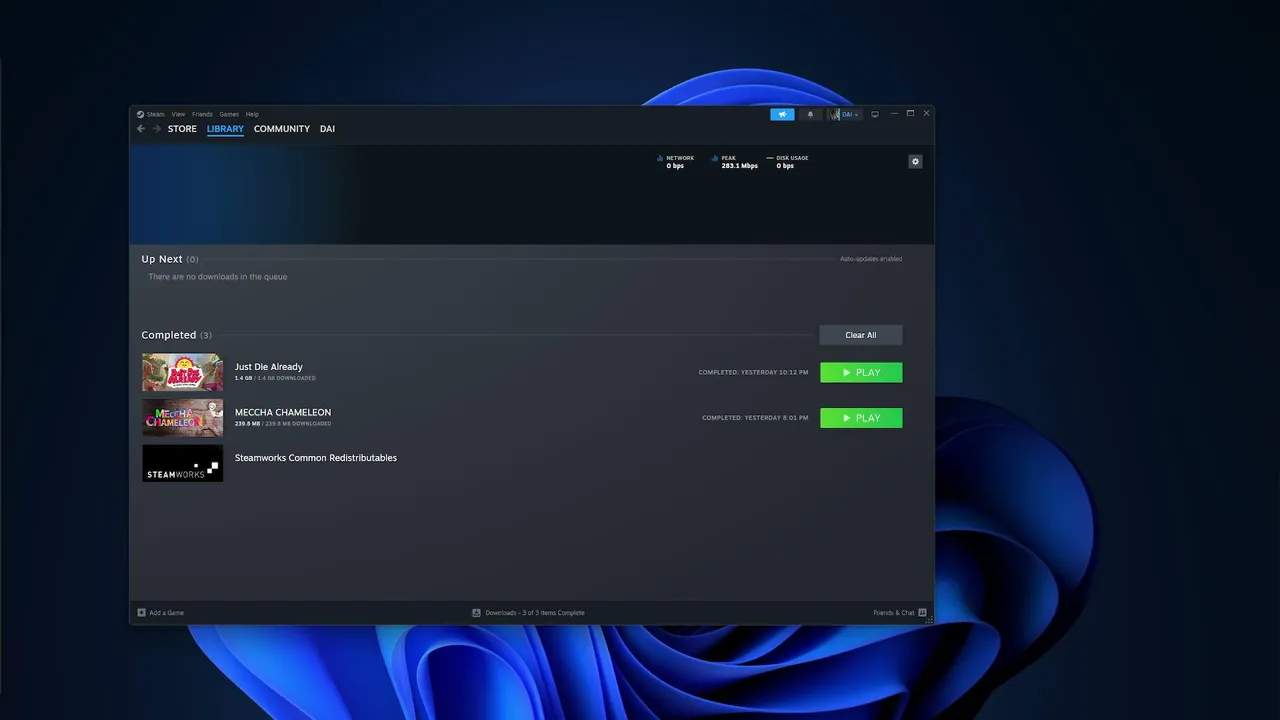Play MECCHA CHAMELEON
The height and width of the screenshot is (720, 1280).
861,418
